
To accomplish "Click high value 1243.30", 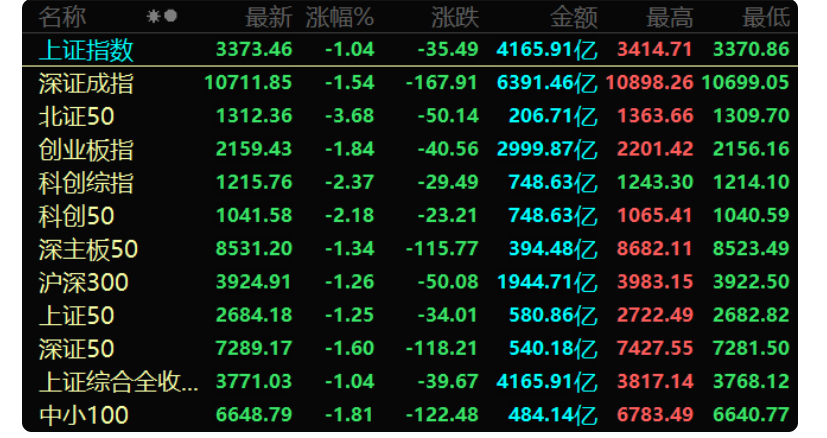I will coord(655,183).
